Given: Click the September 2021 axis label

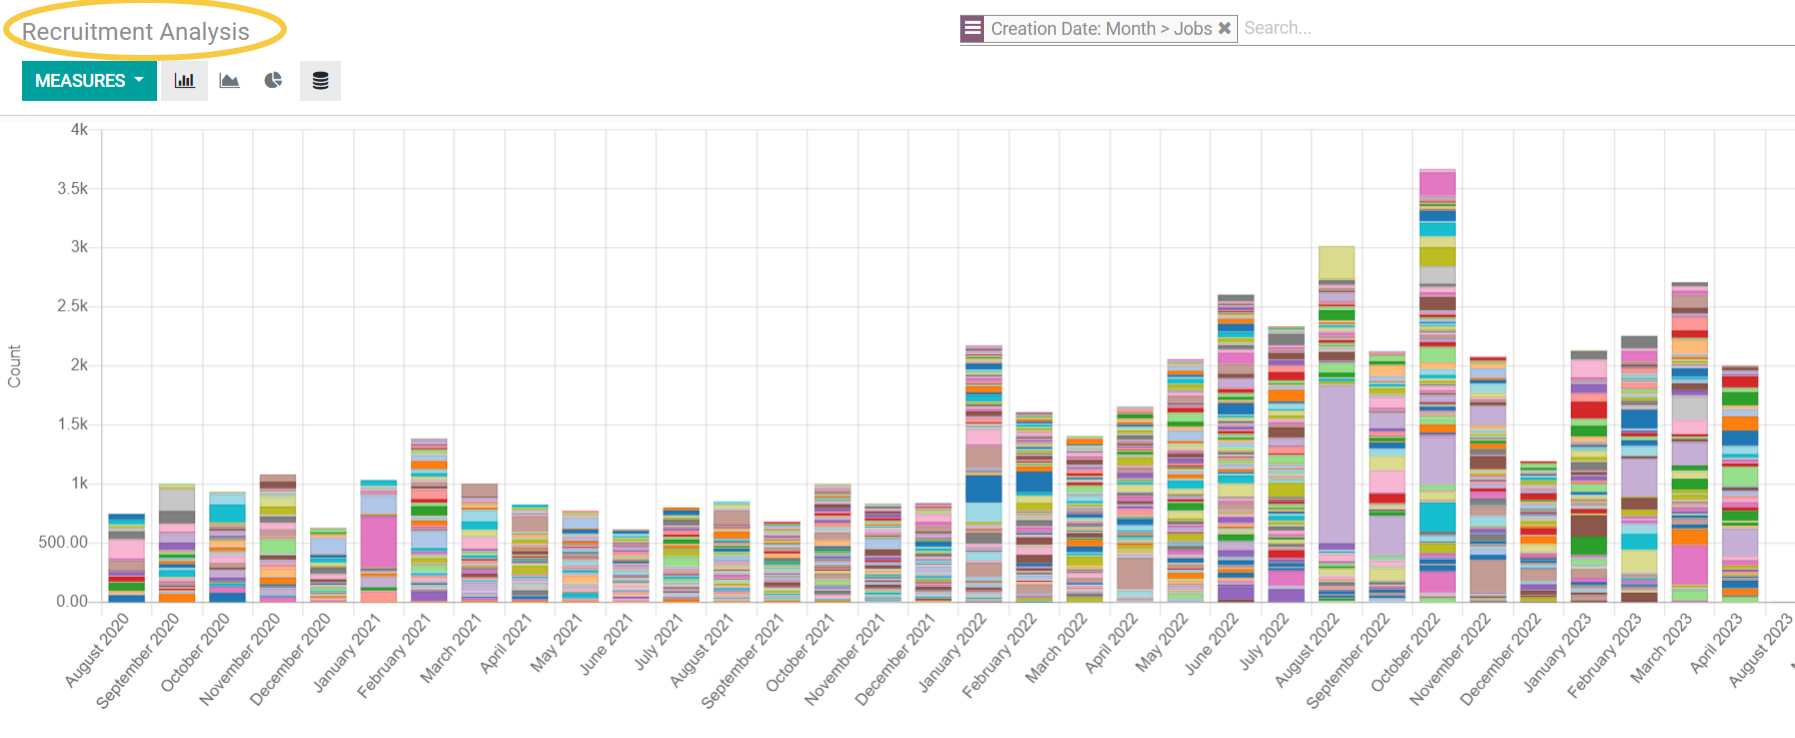Looking at the screenshot, I should tap(742, 661).
